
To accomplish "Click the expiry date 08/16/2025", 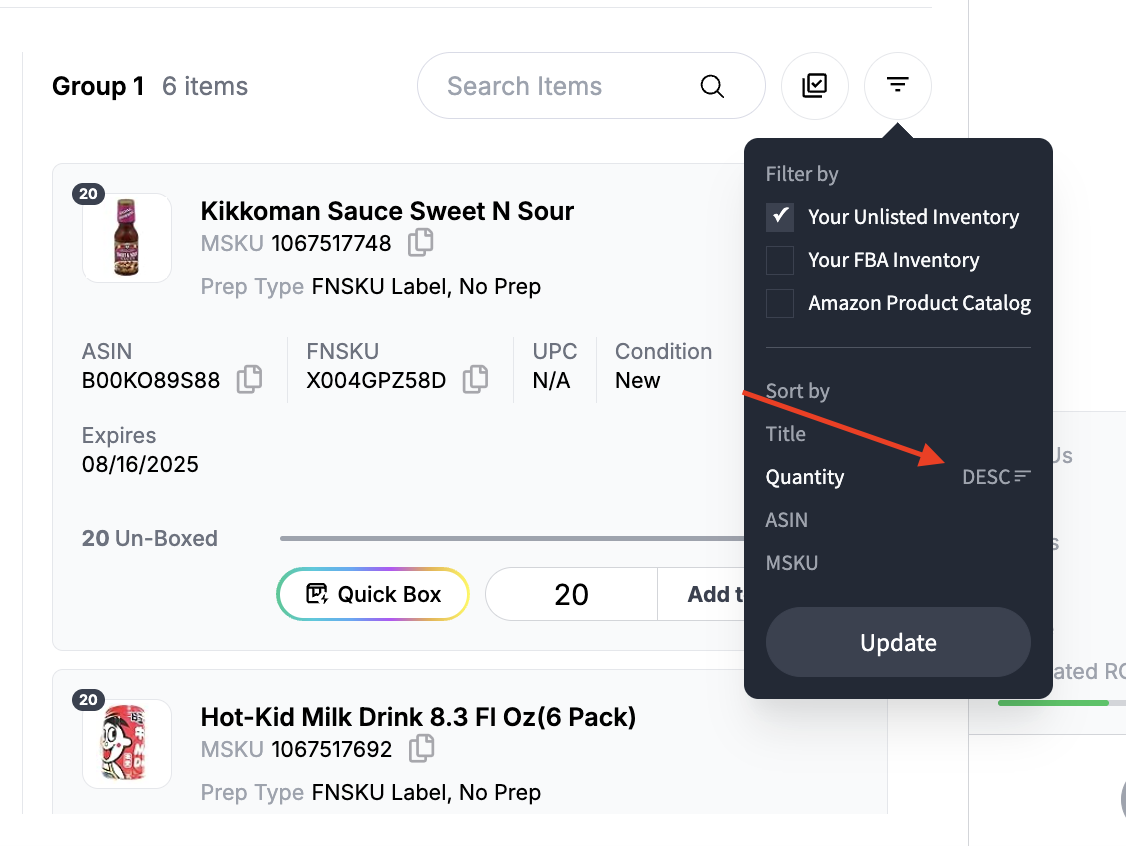I will (x=140, y=464).
